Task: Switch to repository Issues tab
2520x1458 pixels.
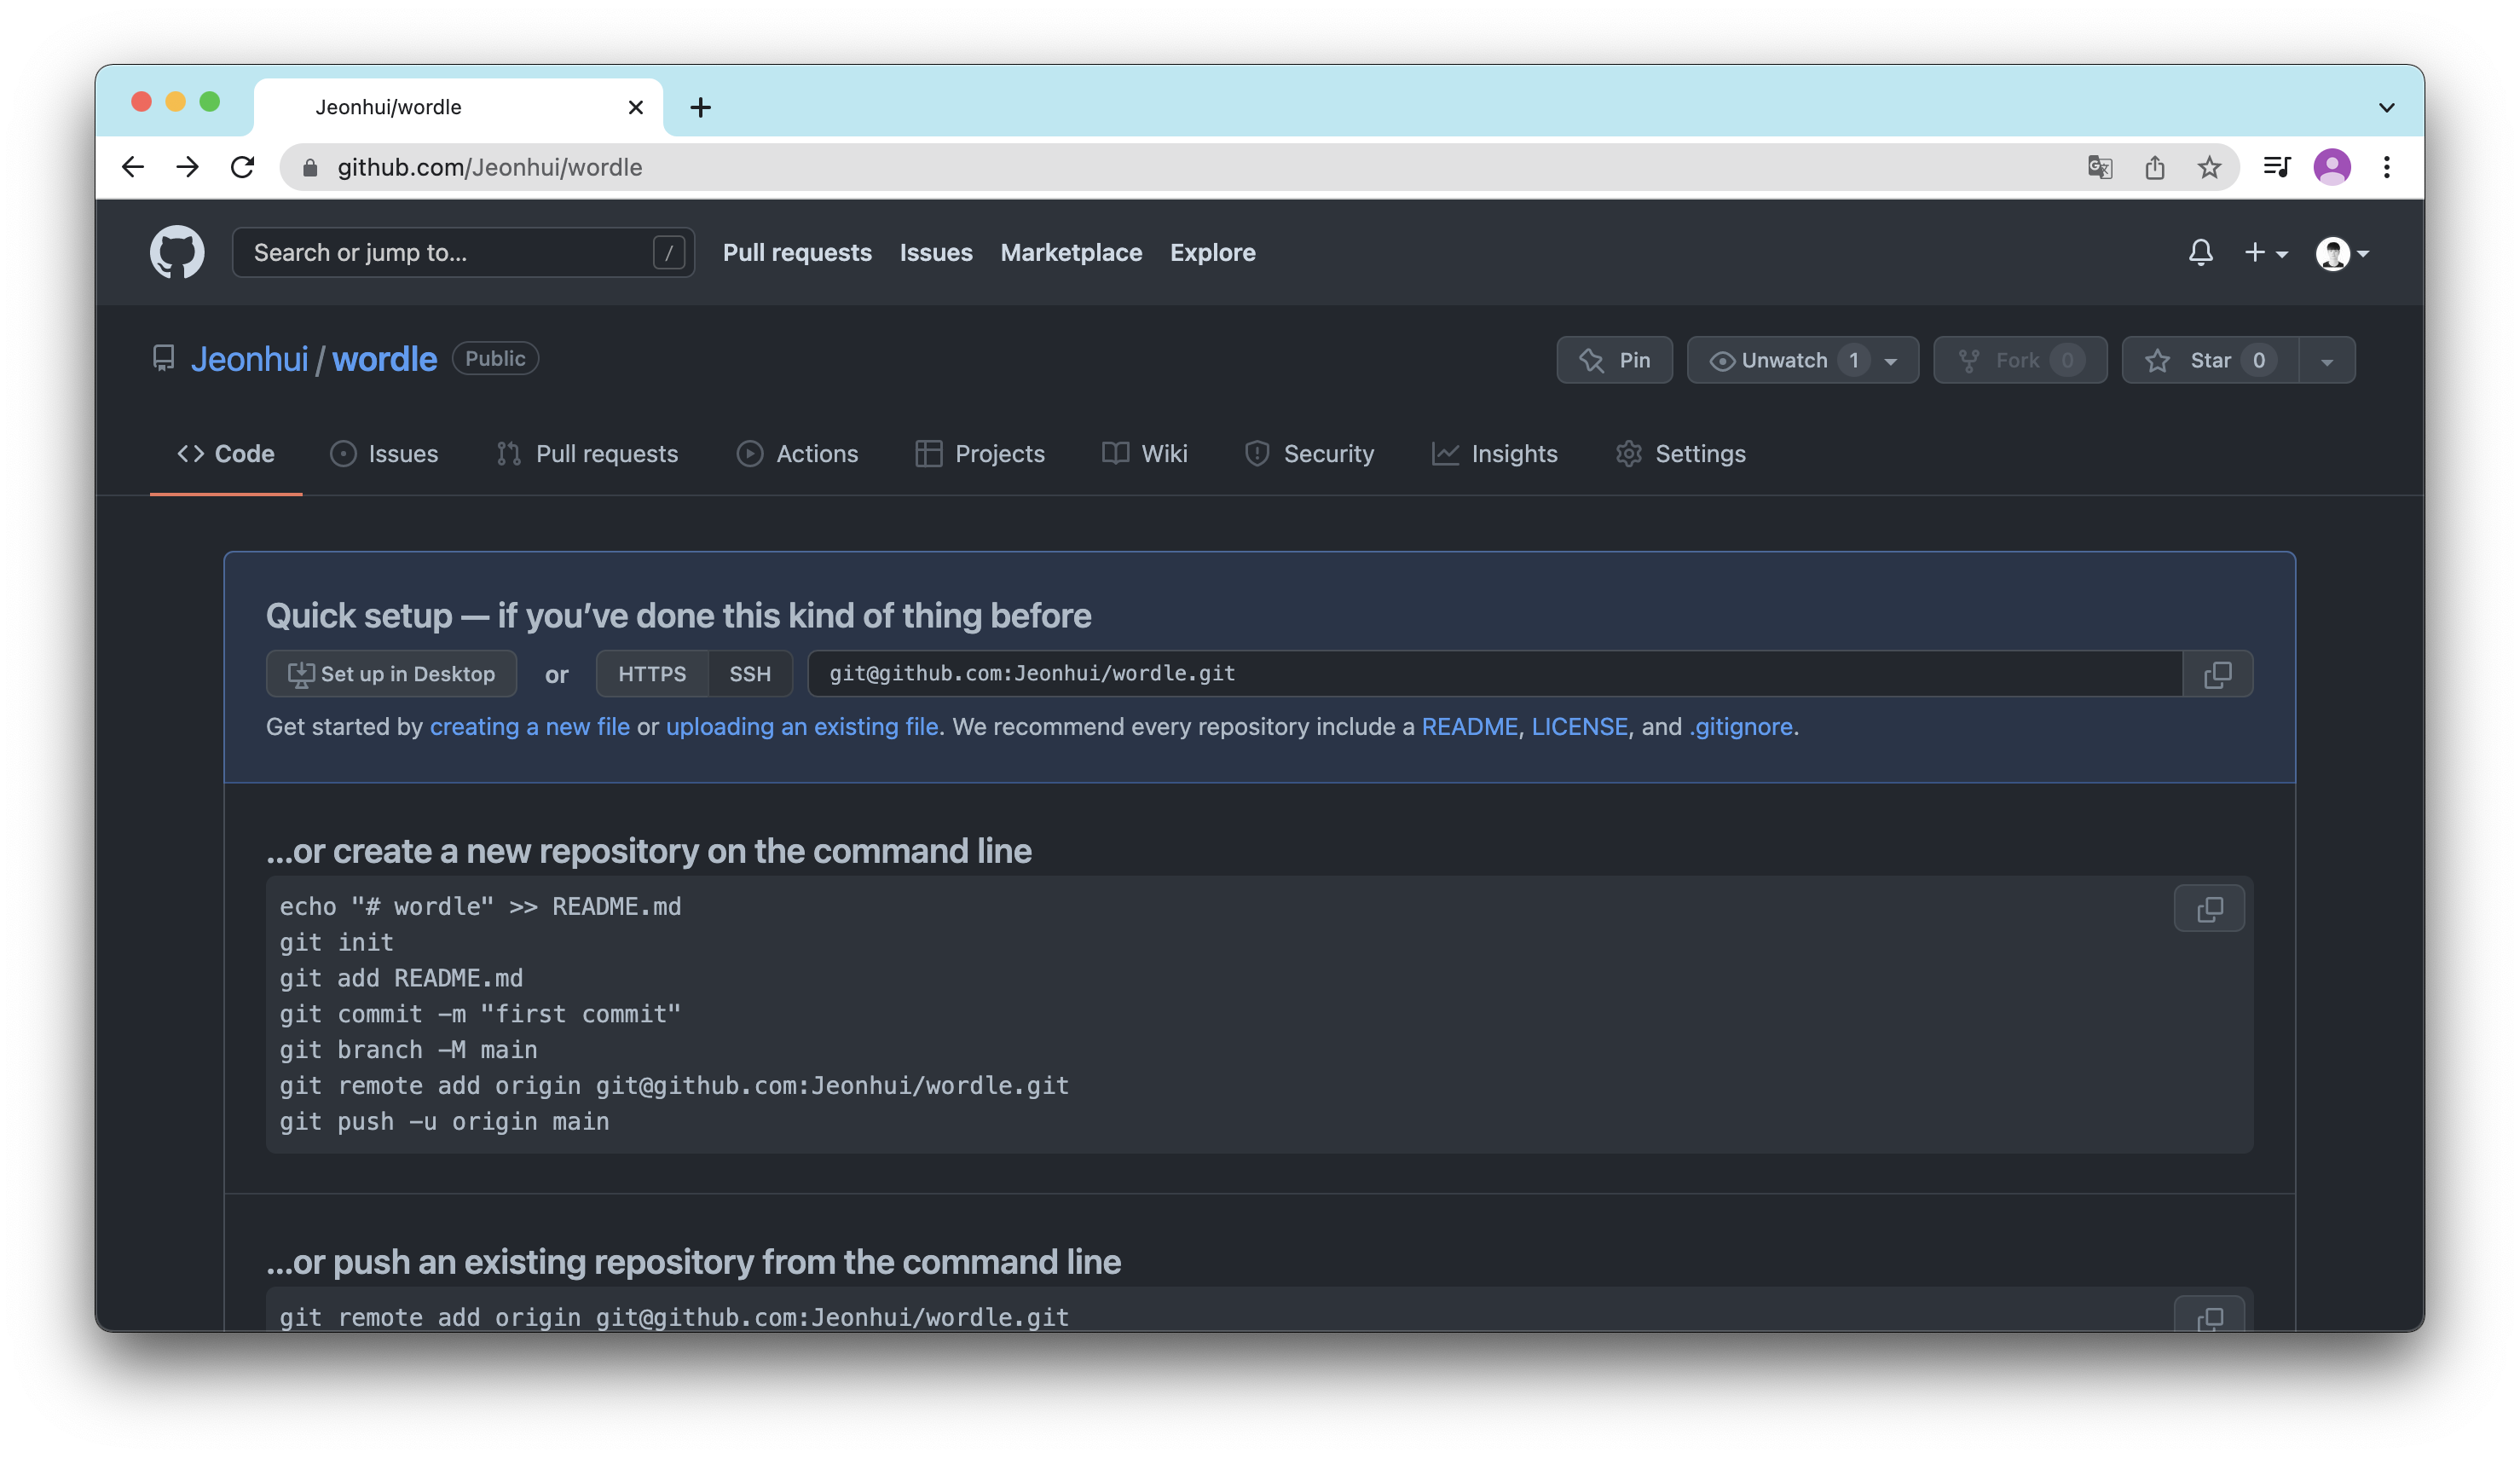Action: (x=384, y=454)
